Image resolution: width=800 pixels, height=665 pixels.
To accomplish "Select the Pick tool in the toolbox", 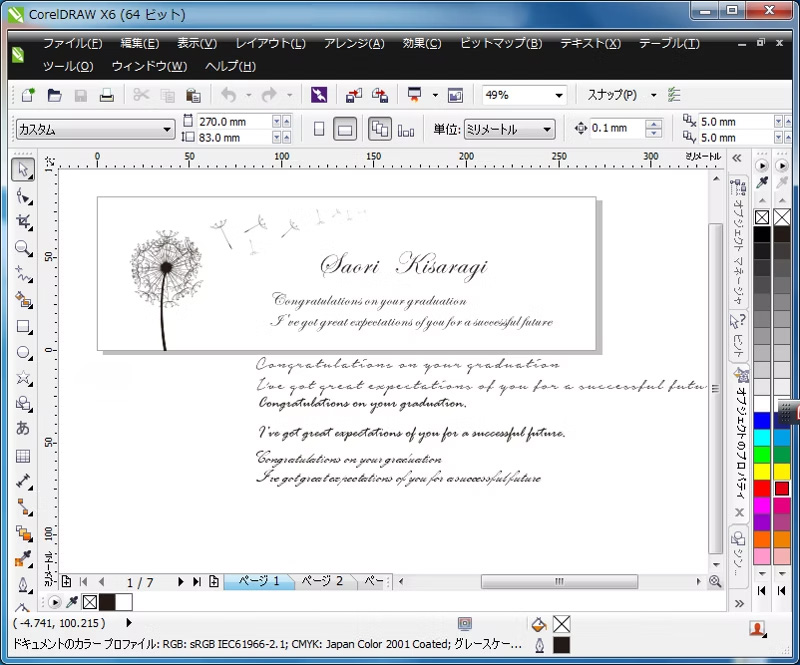I will click(x=23, y=170).
